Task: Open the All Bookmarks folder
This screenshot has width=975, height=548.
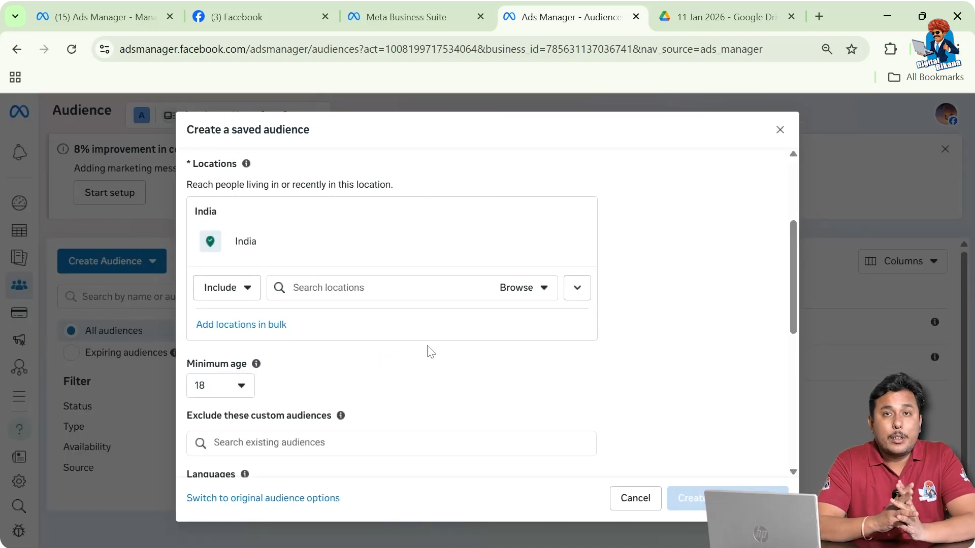Action: coord(925,77)
